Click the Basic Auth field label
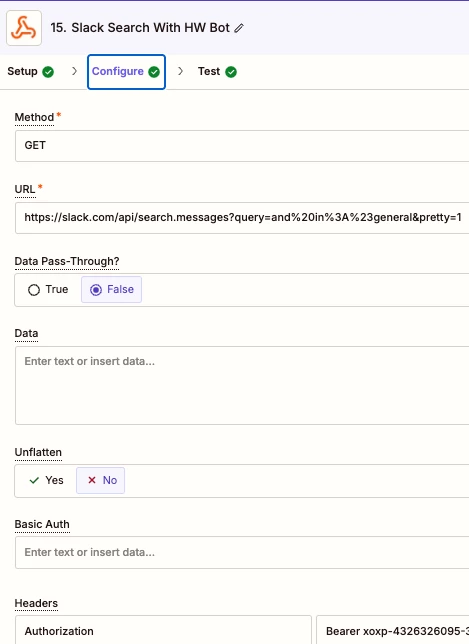This screenshot has width=469, height=644. 42,524
